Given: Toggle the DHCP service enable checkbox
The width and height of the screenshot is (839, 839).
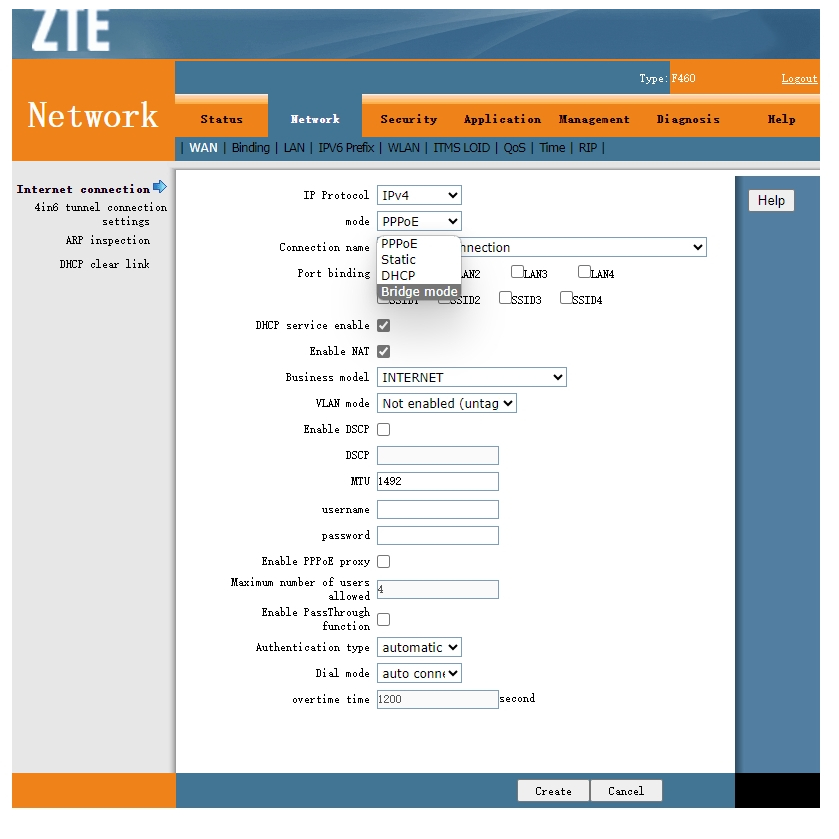Looking at the screenshot, I should [383, 325].
